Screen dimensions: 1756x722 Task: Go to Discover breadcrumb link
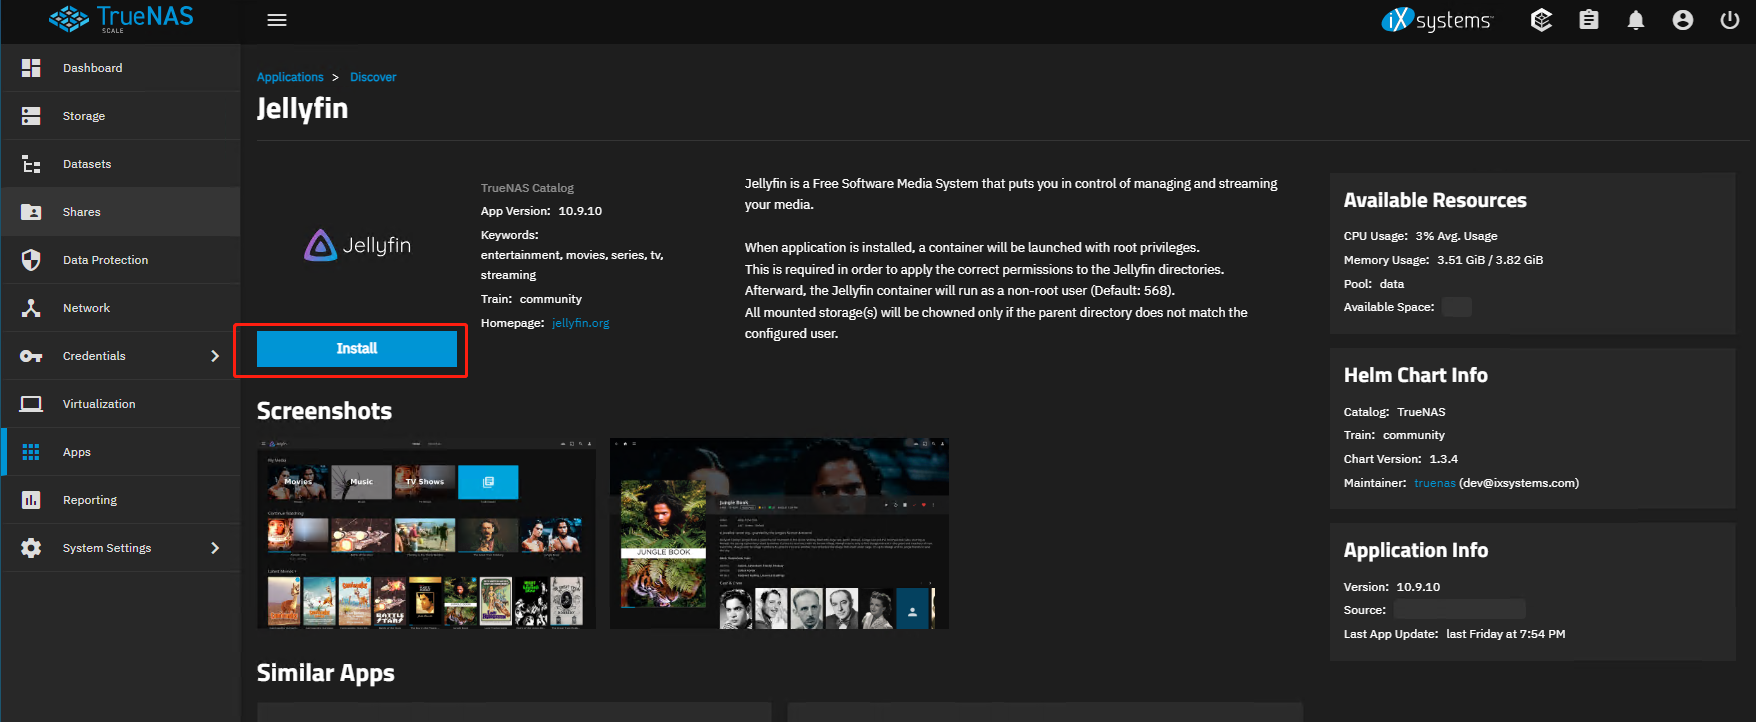click(x=373, y=77)
